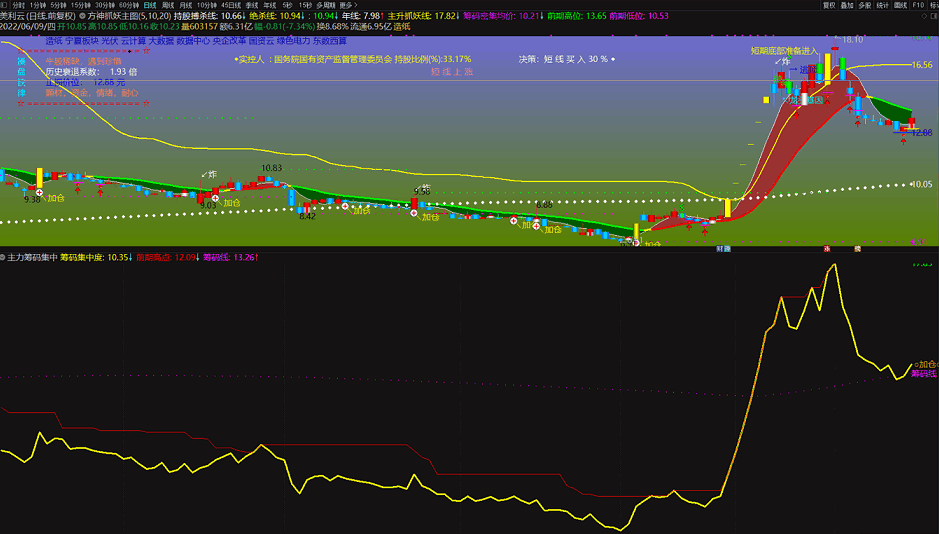The height and width of the screenshot is (534, 939).
Task: Click the 美利云(日线.前复权) stock title
Action: click(x=38, y=16)
